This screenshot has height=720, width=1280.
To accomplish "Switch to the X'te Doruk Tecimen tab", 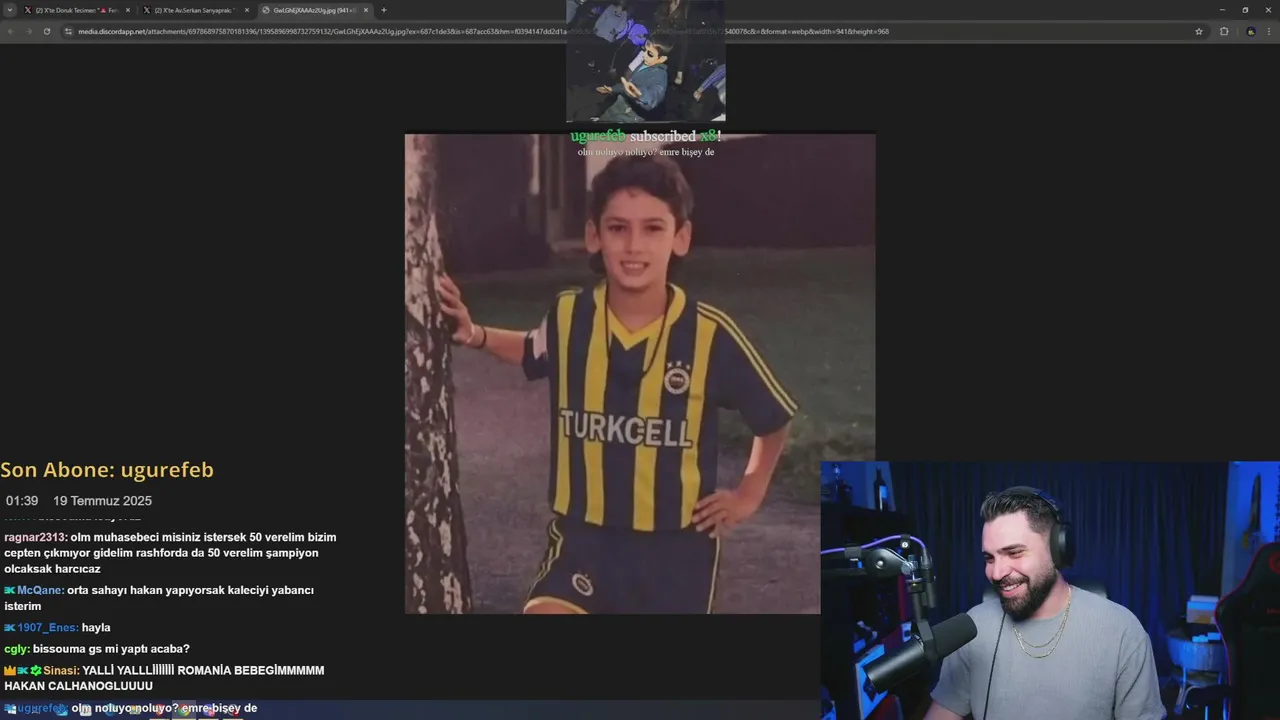I will pyautogui.click(x=77, y=10).
